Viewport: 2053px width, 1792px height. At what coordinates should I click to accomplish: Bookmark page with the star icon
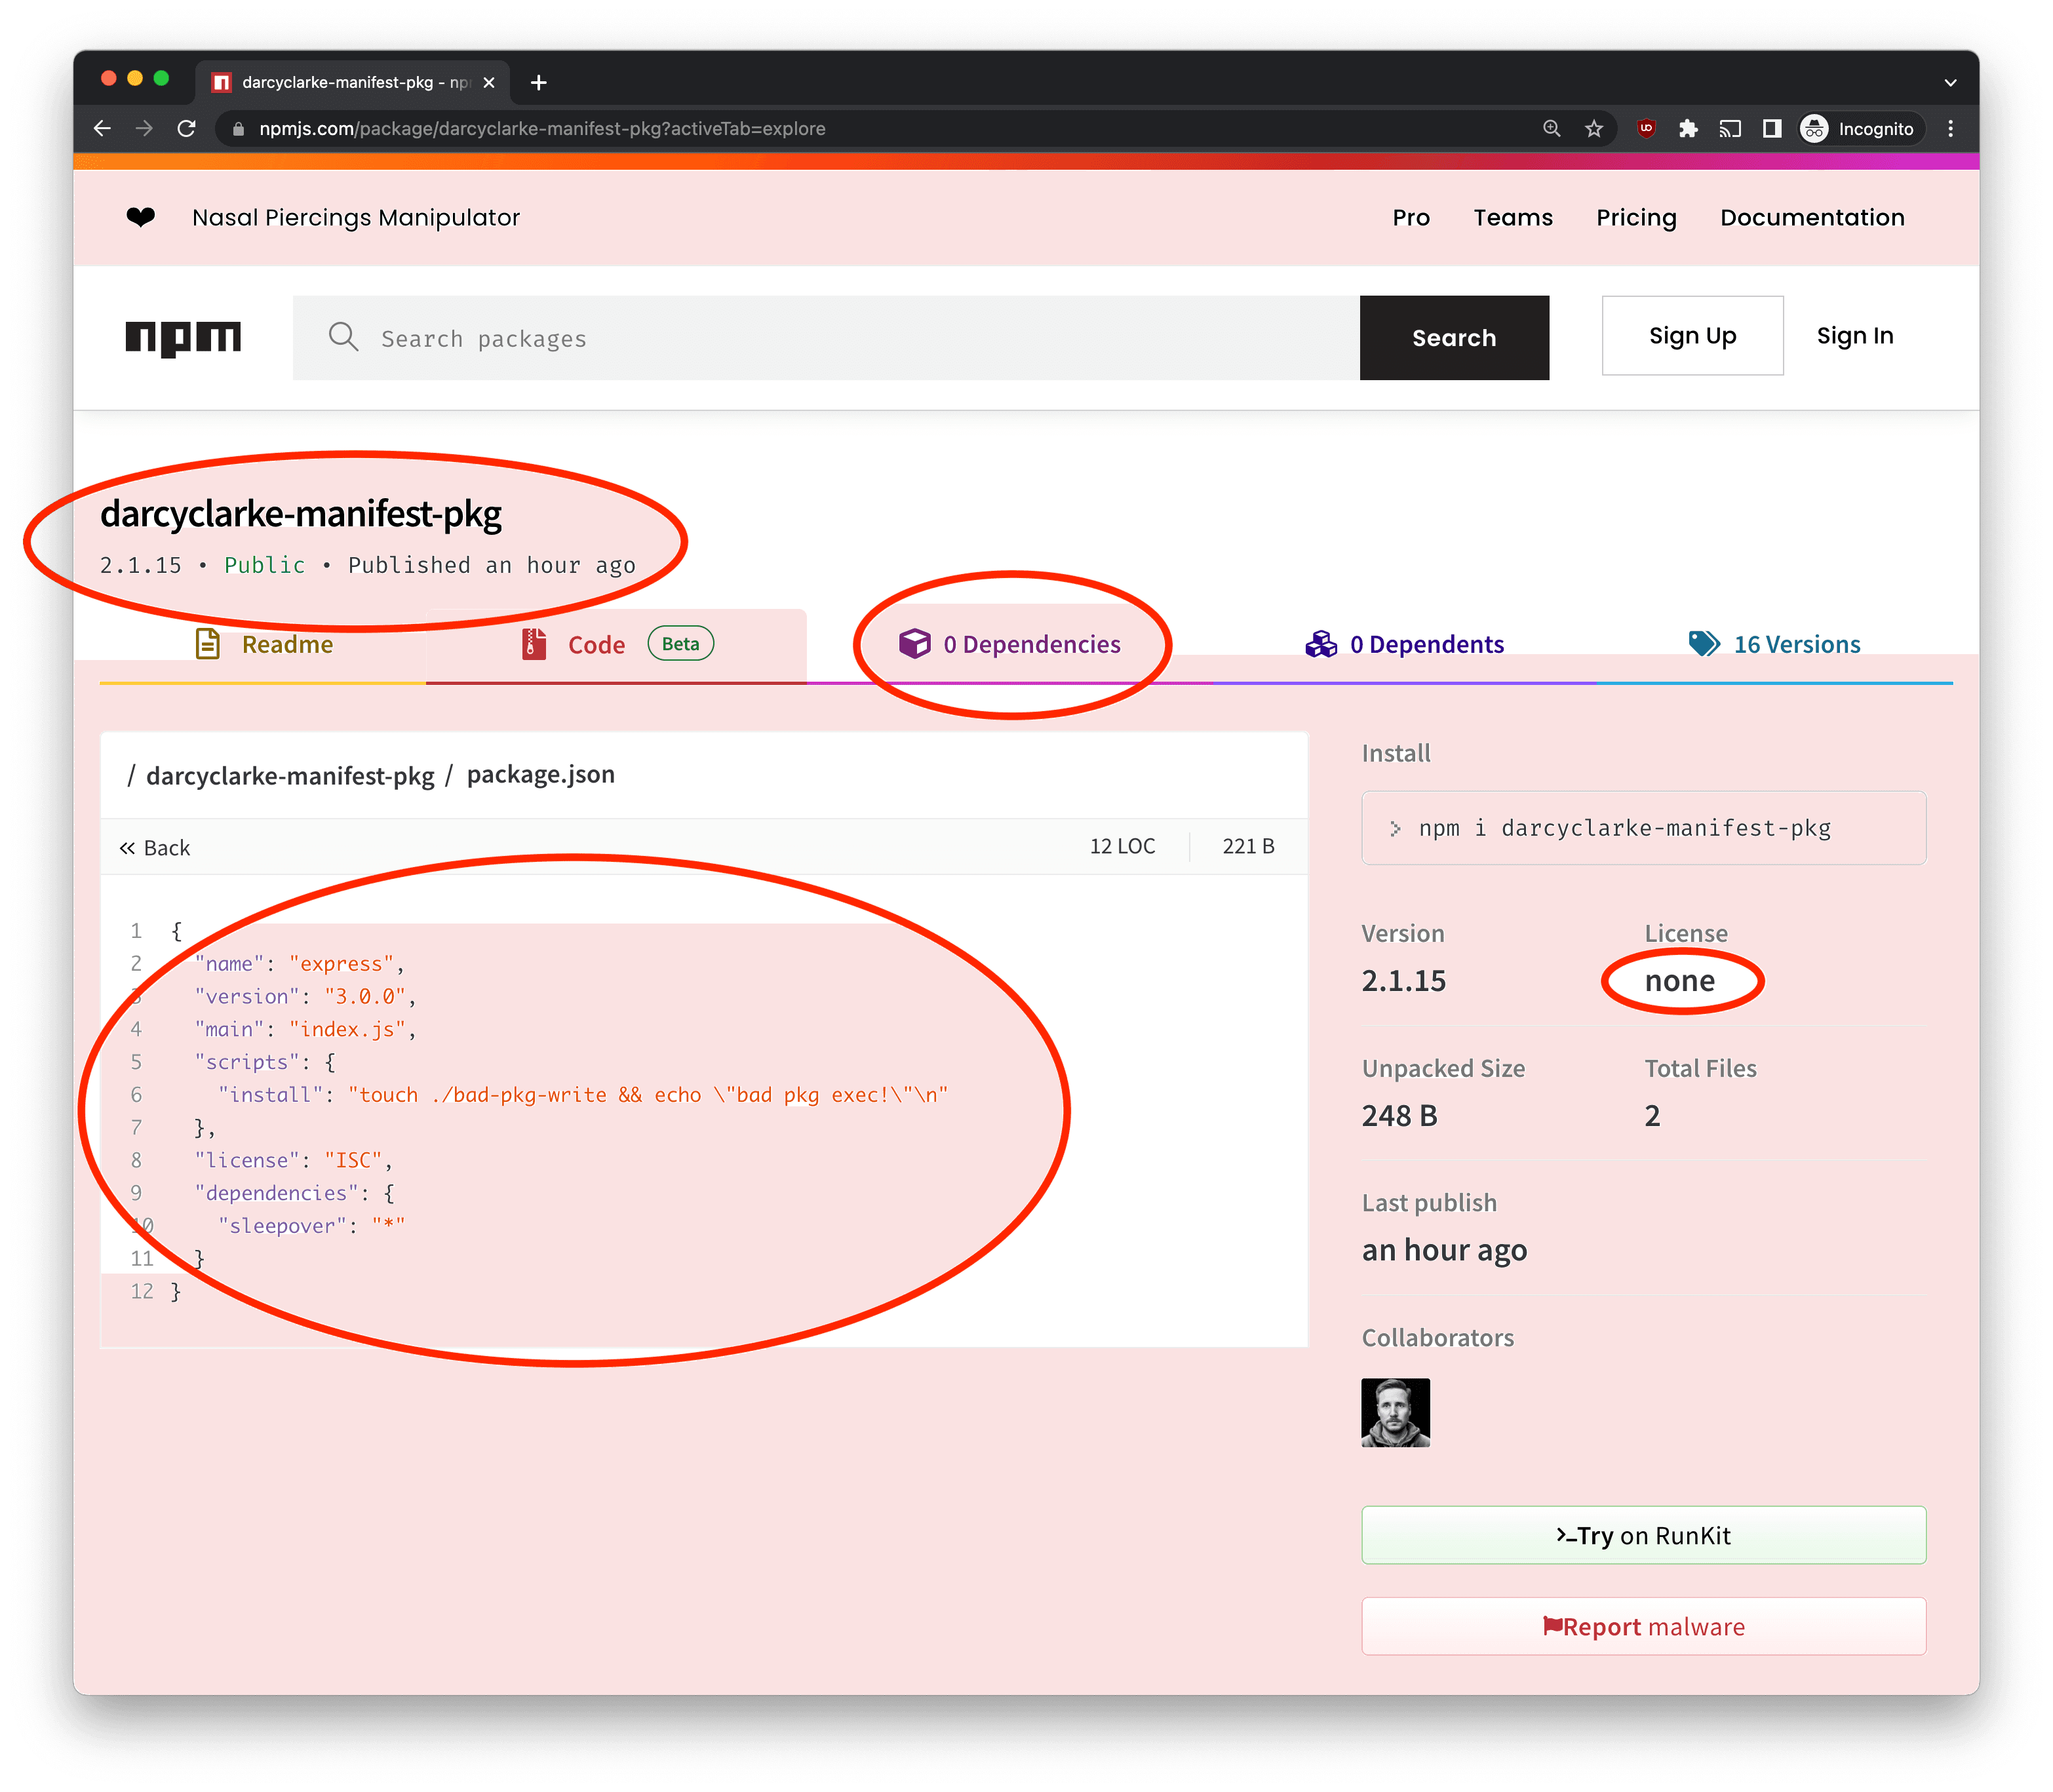[1594, 129]
